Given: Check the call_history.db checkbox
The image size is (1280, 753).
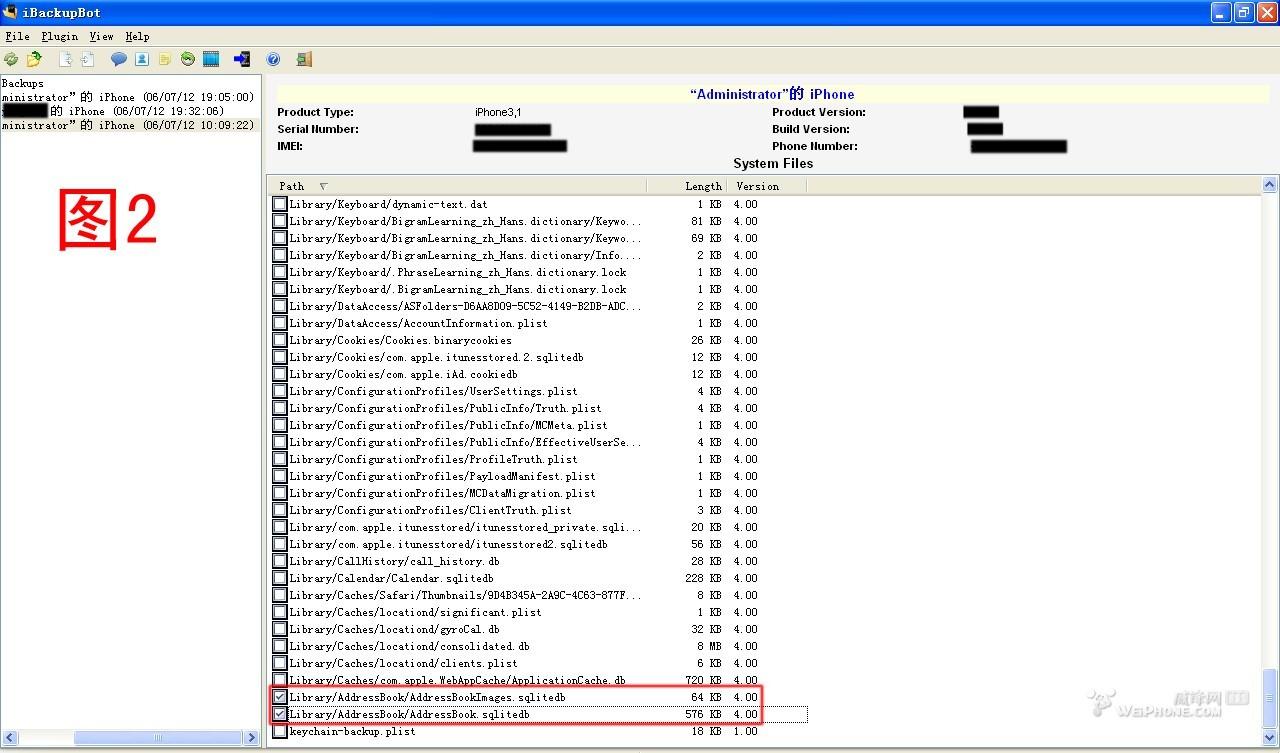Looking at the screenshot, I should (x=280, y=561).
